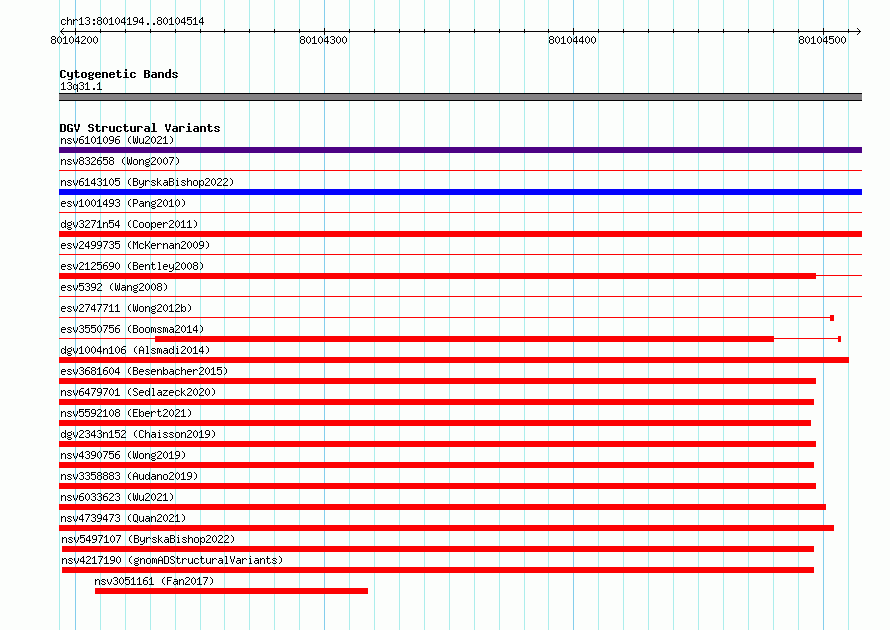Click nsv4739473 (Quan2021) label
Viewport: 890px width, 630px height.
point(123,518)
